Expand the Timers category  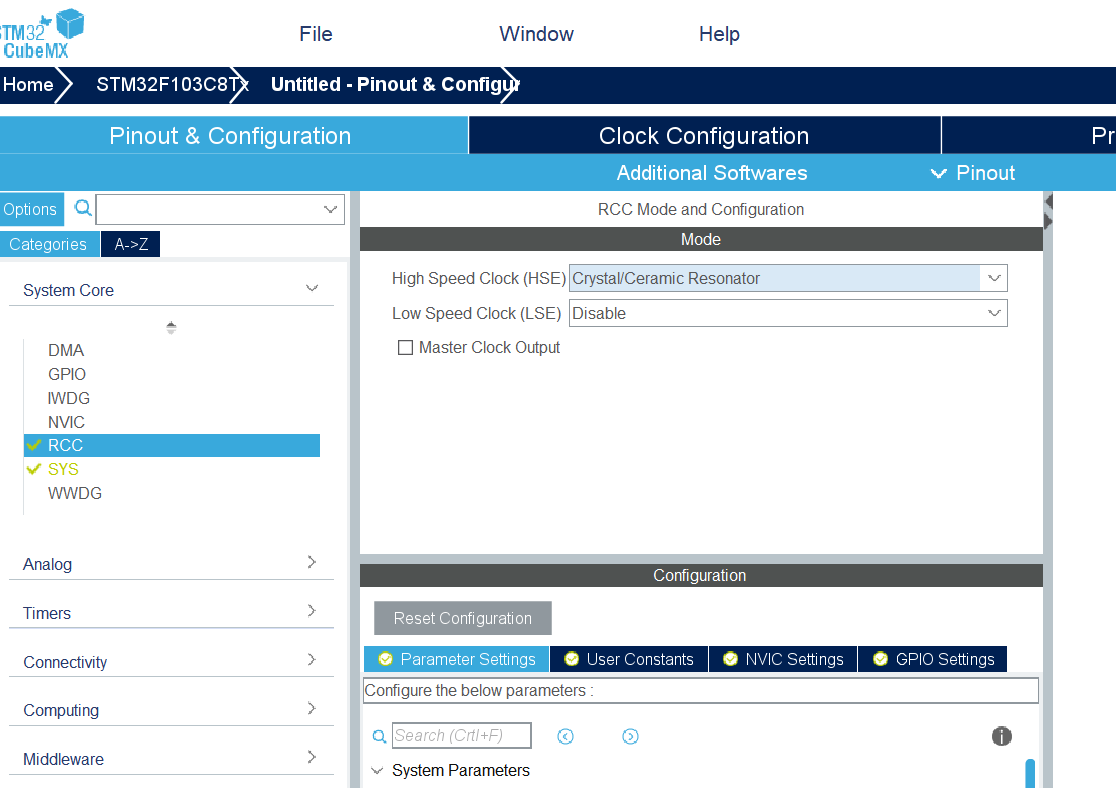312,611
